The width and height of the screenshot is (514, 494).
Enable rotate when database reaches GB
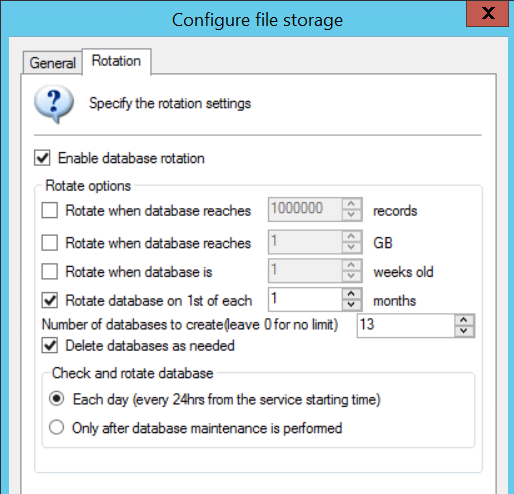pos(50,242)
